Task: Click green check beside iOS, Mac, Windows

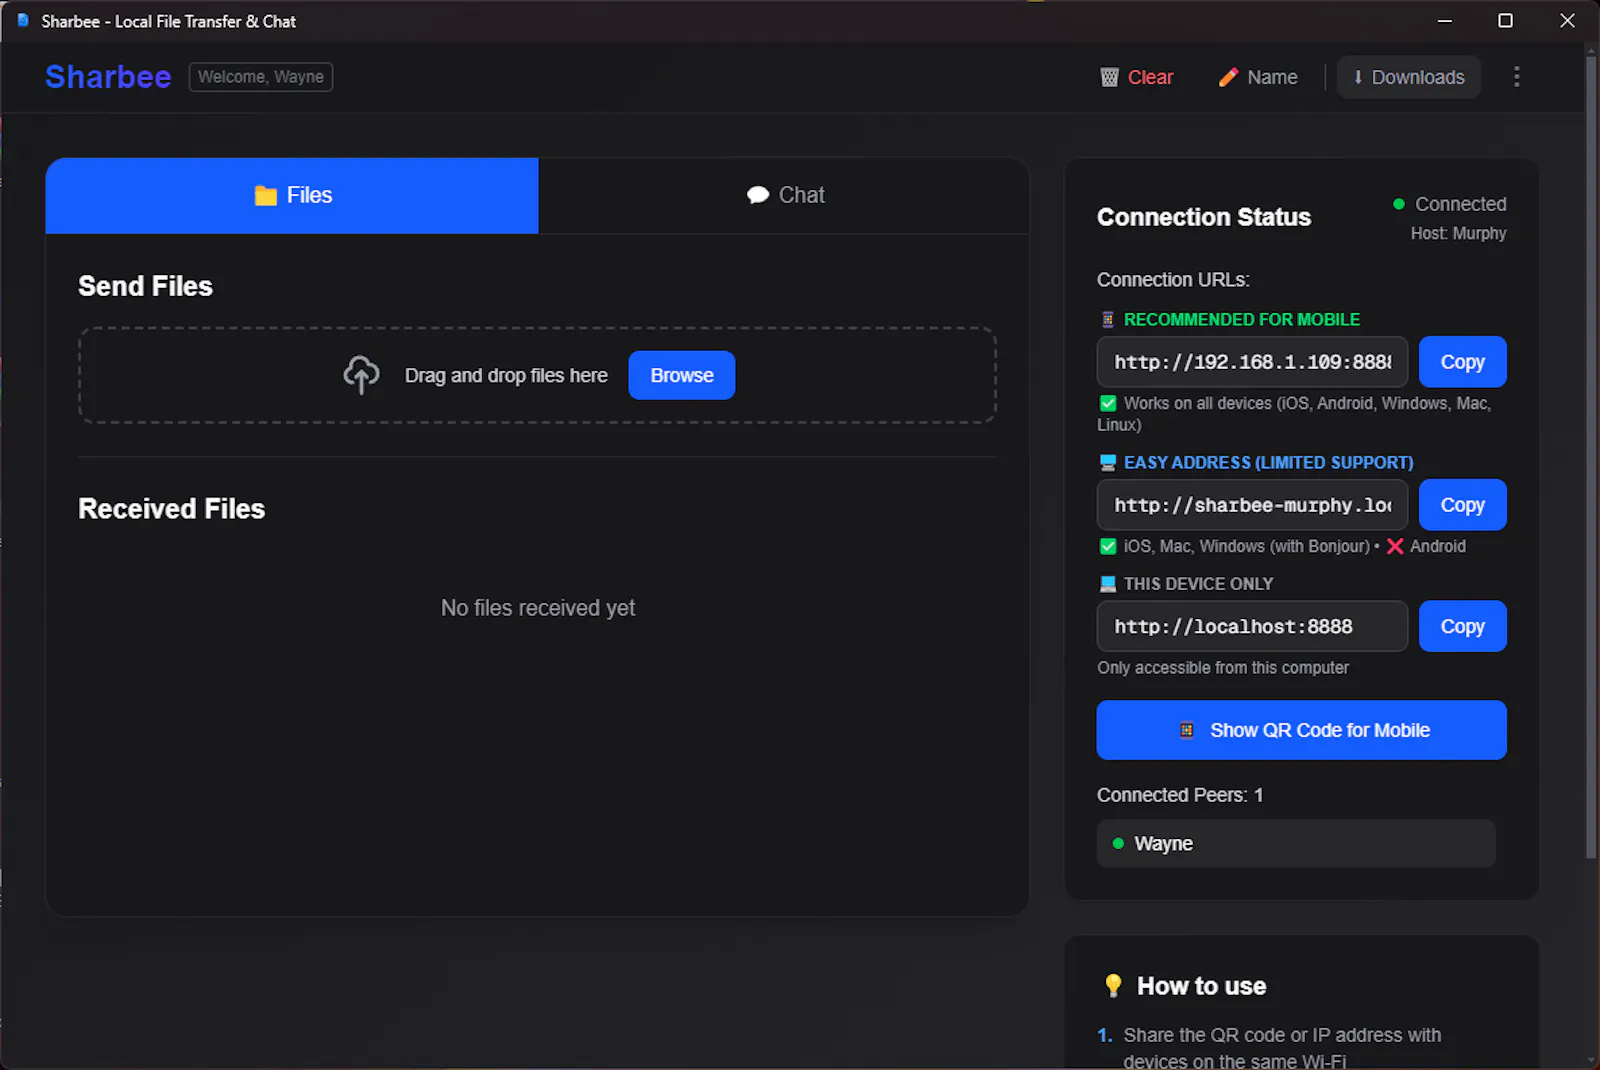Action: click(1108, 546)
